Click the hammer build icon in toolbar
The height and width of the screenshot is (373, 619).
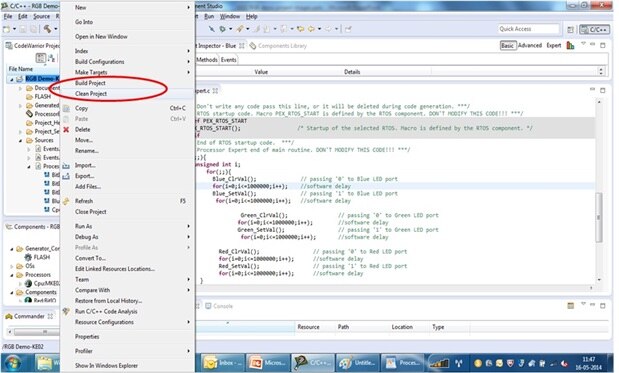[x=47, y=29]
